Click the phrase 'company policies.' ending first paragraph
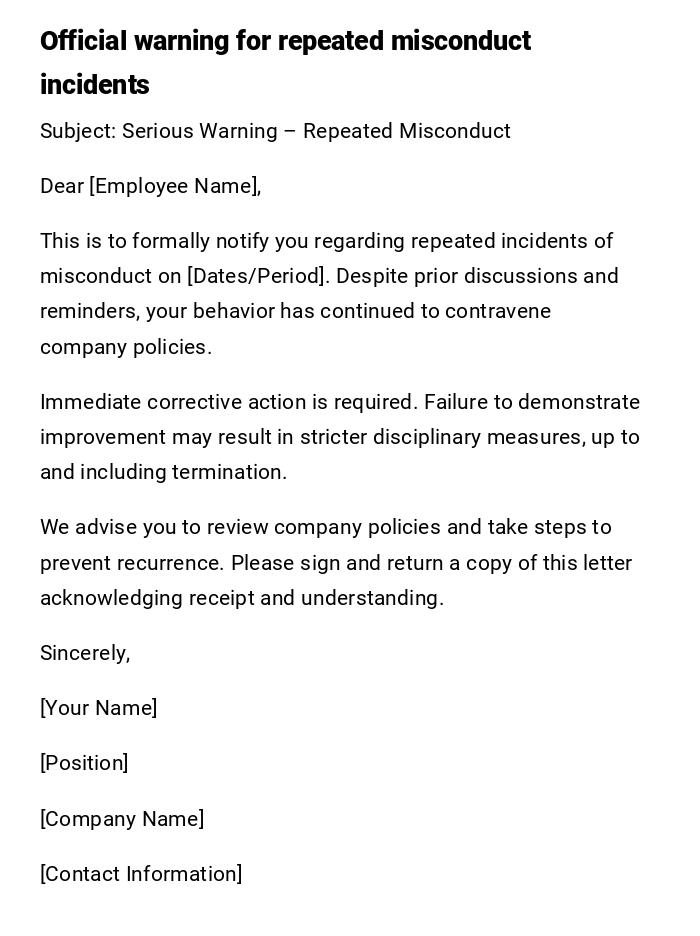The image size is (700, 936). tap(126, 347)
